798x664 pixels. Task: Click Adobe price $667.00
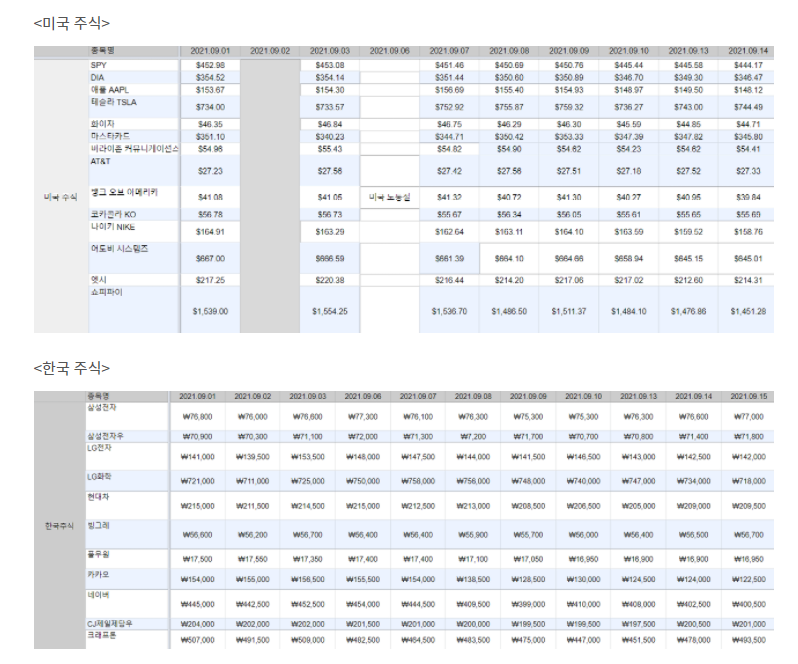point(210,258)
